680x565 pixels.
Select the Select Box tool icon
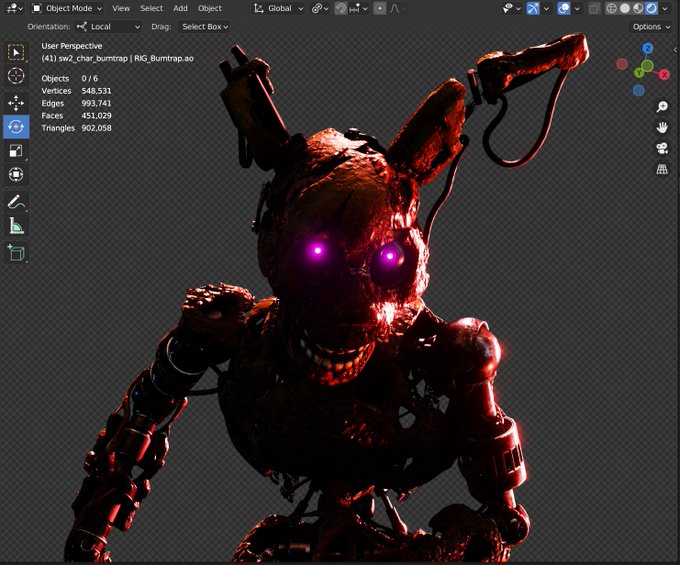[16, 52]
